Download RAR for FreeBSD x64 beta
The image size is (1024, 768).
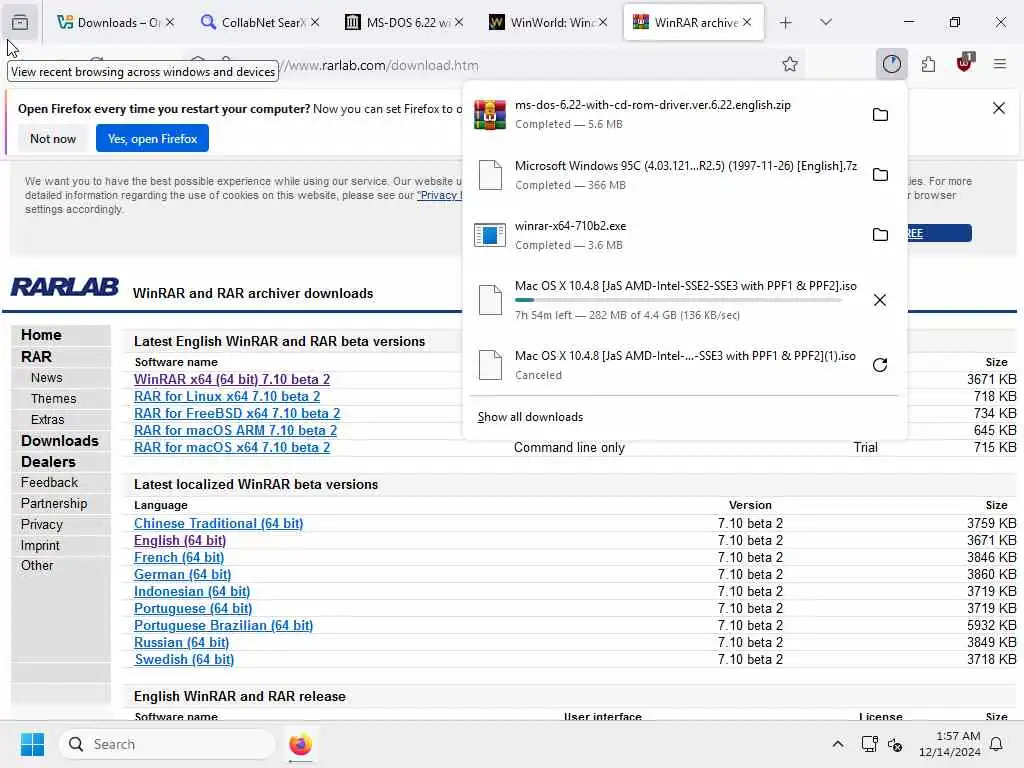tap(236, 413)
